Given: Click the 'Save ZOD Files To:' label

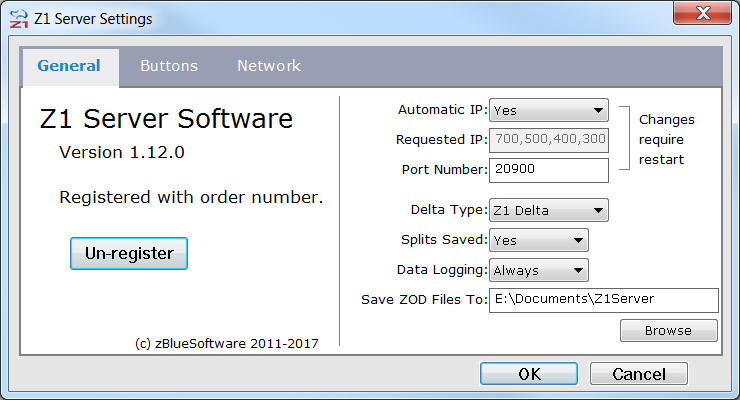Looking at the screenshot, I should click(x=424, y=300).
